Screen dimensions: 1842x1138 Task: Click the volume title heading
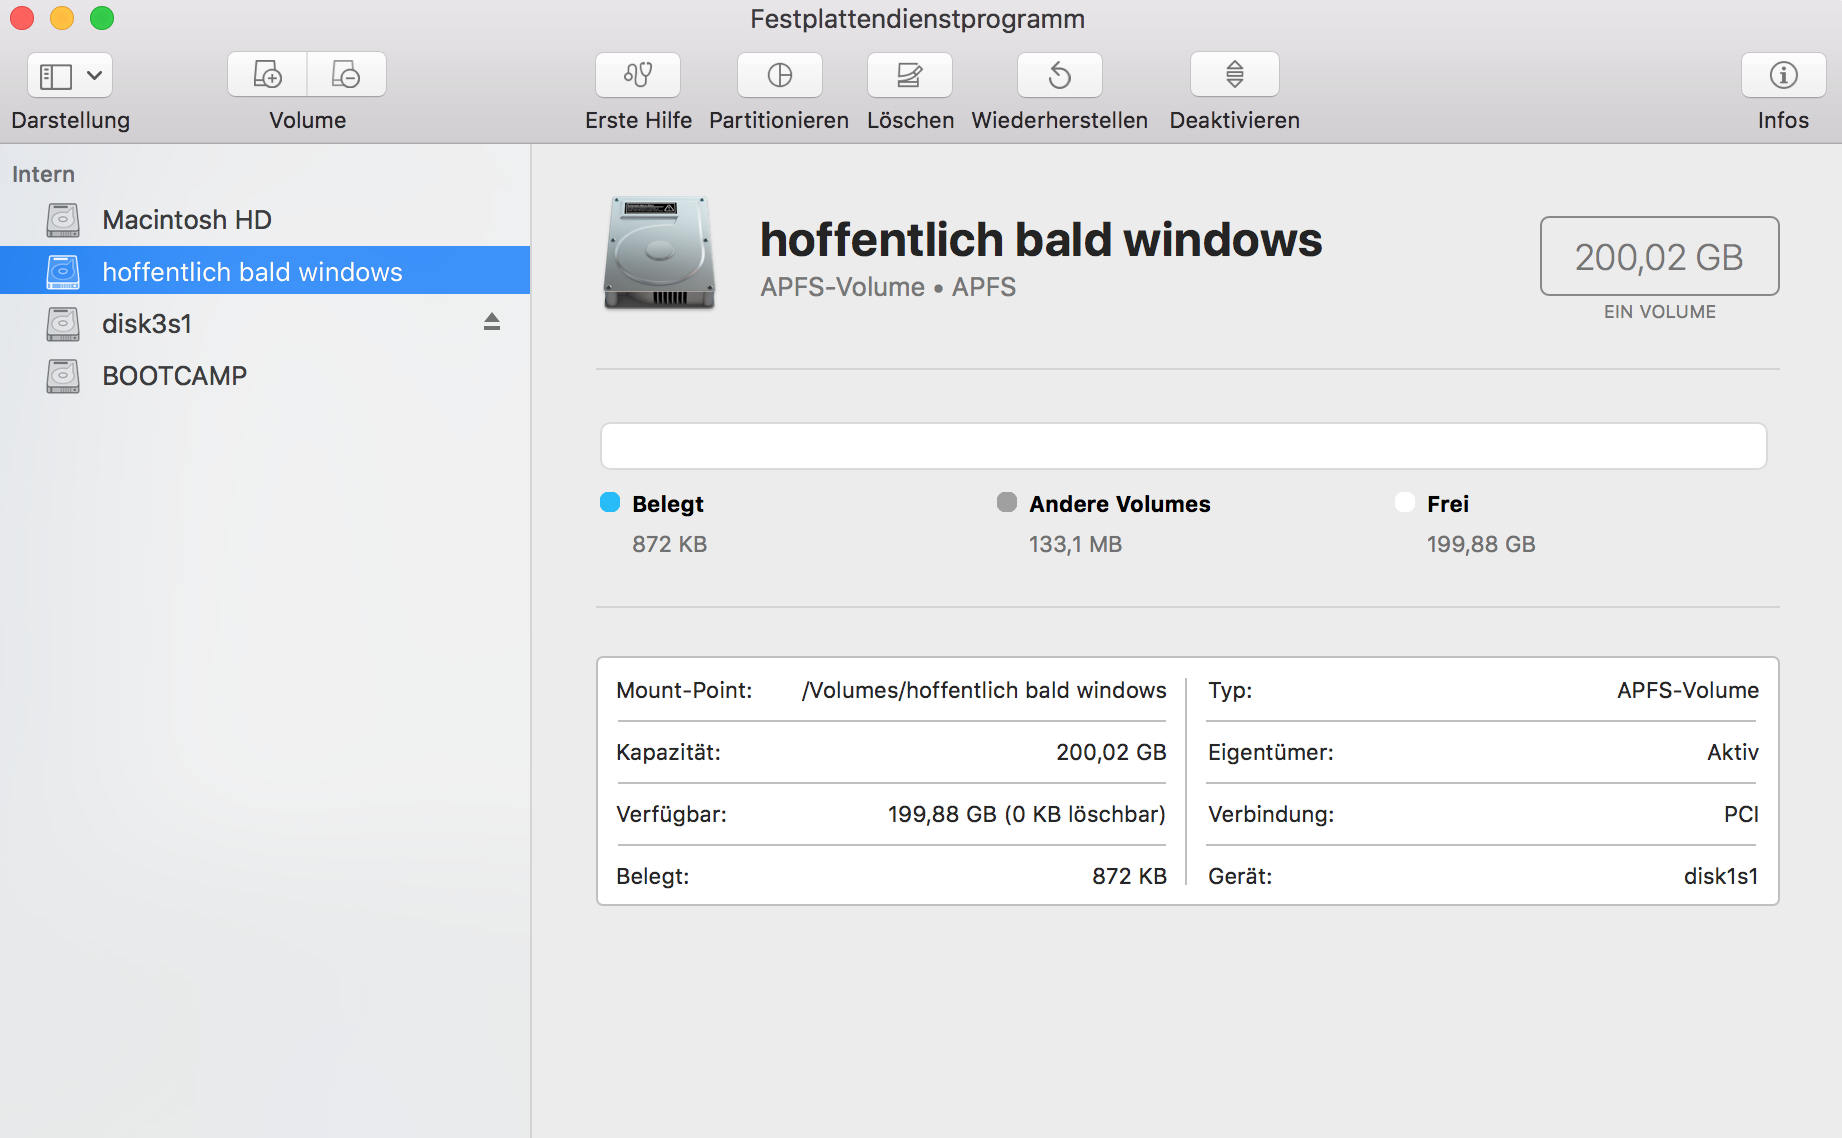coord(1041,240)
